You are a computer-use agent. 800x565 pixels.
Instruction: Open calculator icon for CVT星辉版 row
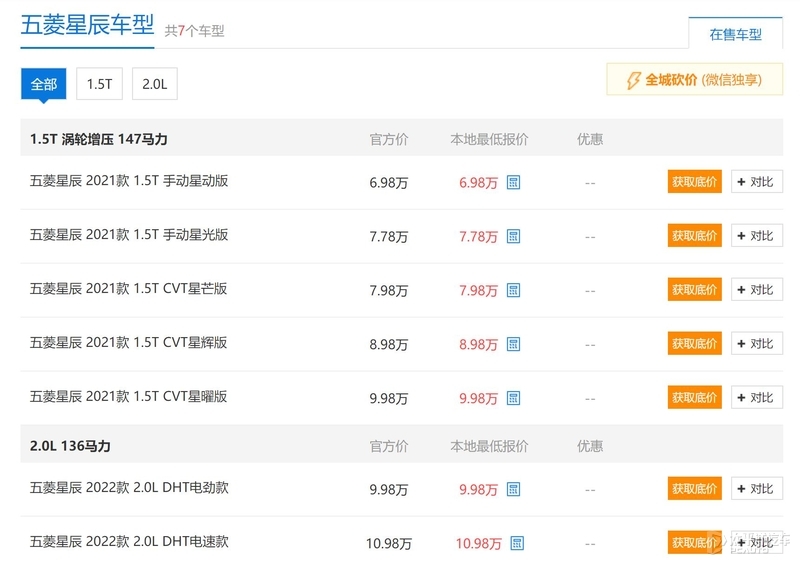tap(513, 345)
